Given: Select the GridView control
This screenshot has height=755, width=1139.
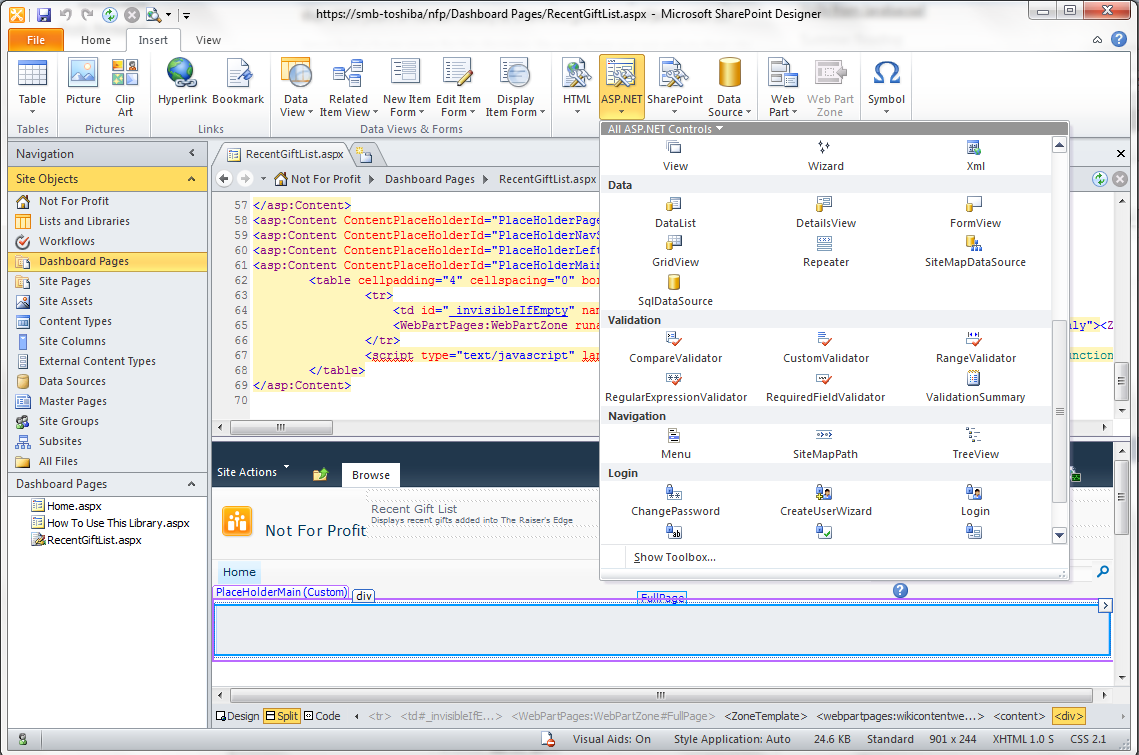Looking at the screenshot, I should pos(675,251).
